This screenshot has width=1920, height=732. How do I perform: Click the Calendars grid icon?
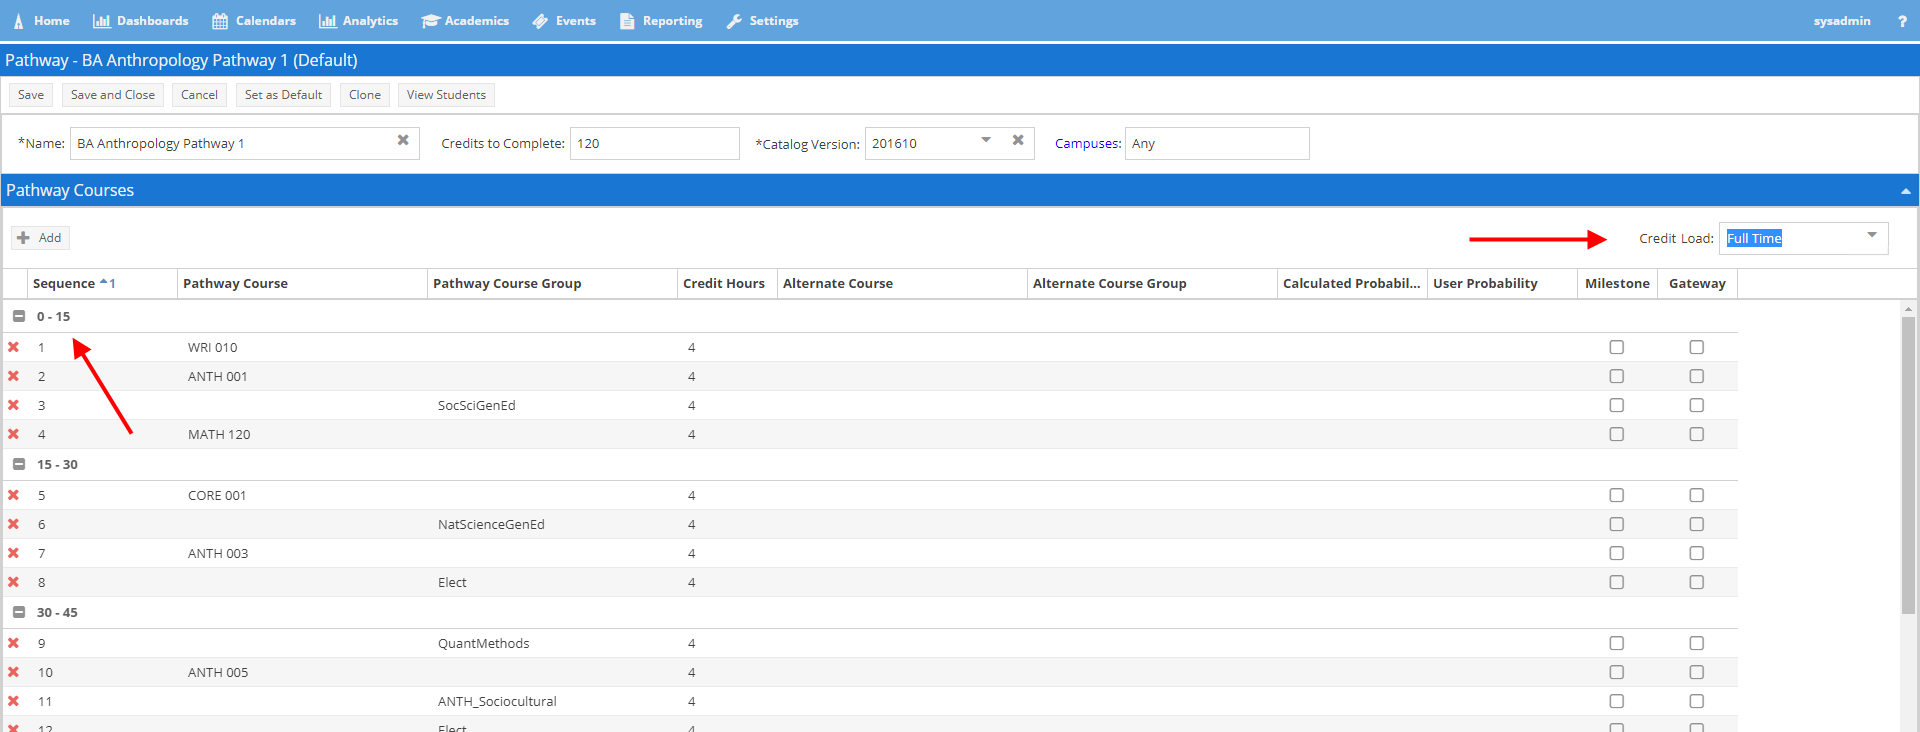[x=220, y=21]
